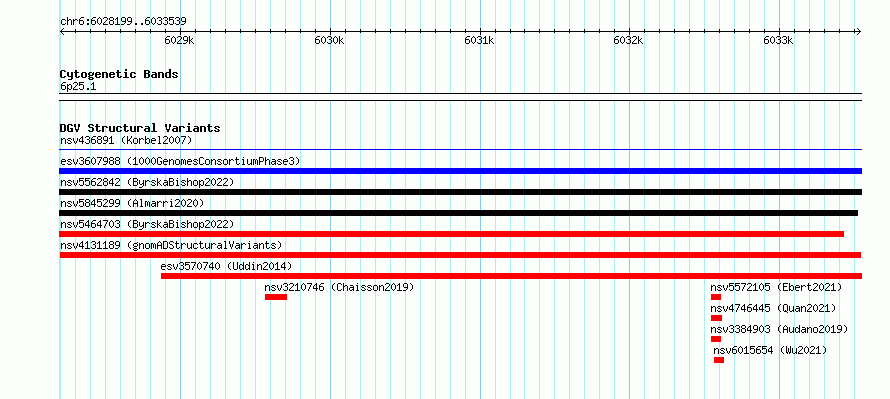Click the small red bar under nsv5572105

(716, 297)
